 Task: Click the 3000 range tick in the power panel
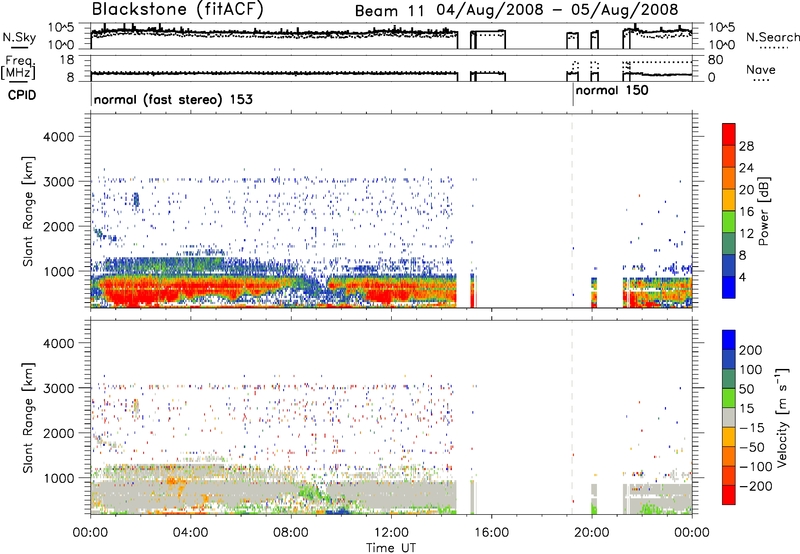[58, 182]
